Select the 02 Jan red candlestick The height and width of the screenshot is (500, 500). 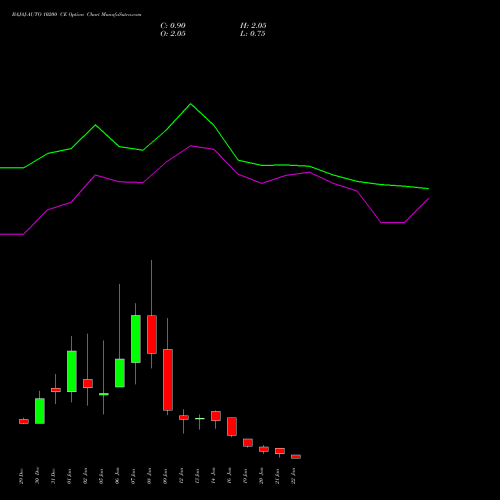(x=88, y=383)
